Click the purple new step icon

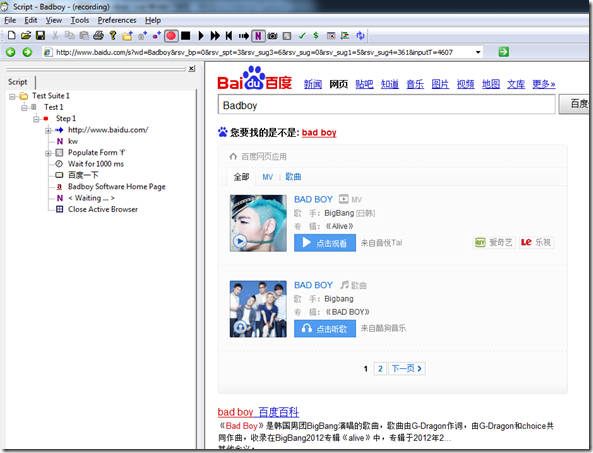point(157,36)
